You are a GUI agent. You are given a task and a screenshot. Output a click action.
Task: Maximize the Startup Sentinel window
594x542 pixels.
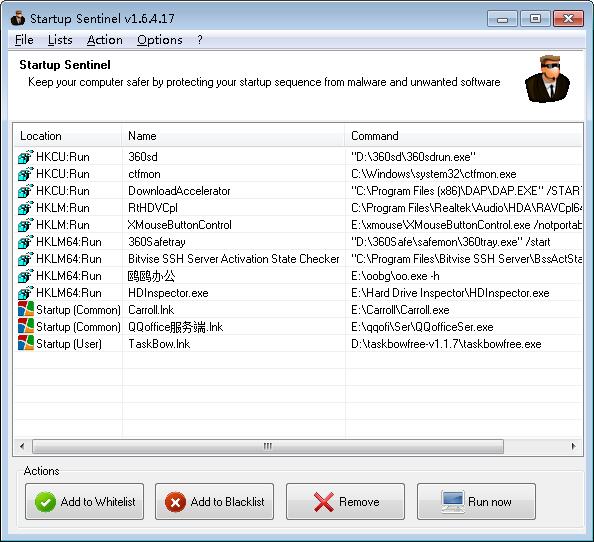[x=535, y=19]
